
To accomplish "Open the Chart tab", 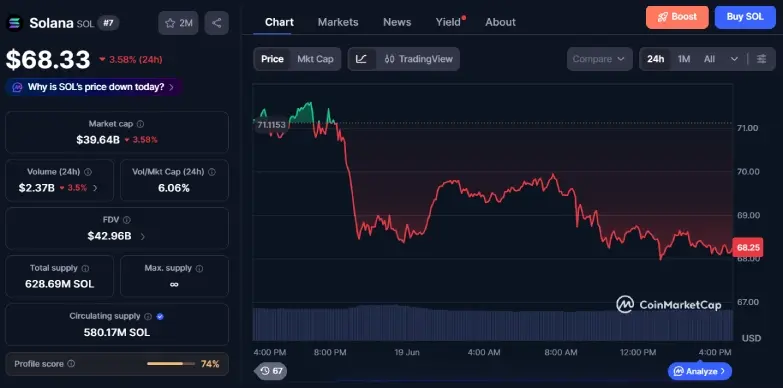I will pyautogui.click(x=279, y=22).
